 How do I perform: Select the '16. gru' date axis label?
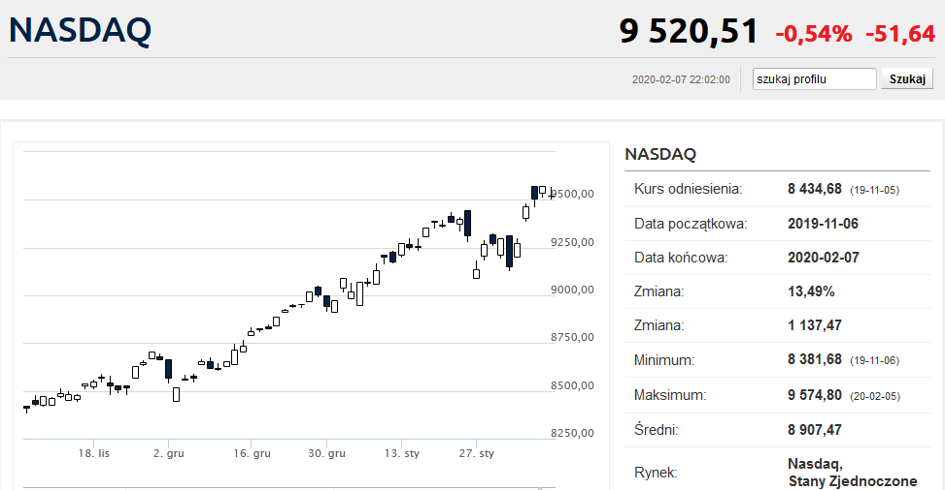[x=252, y=453]
